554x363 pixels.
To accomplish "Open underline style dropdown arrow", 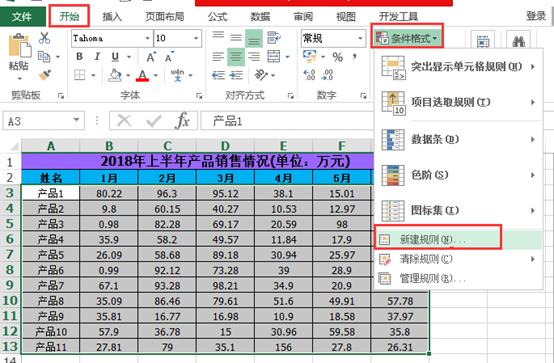I will click(129, 57).
